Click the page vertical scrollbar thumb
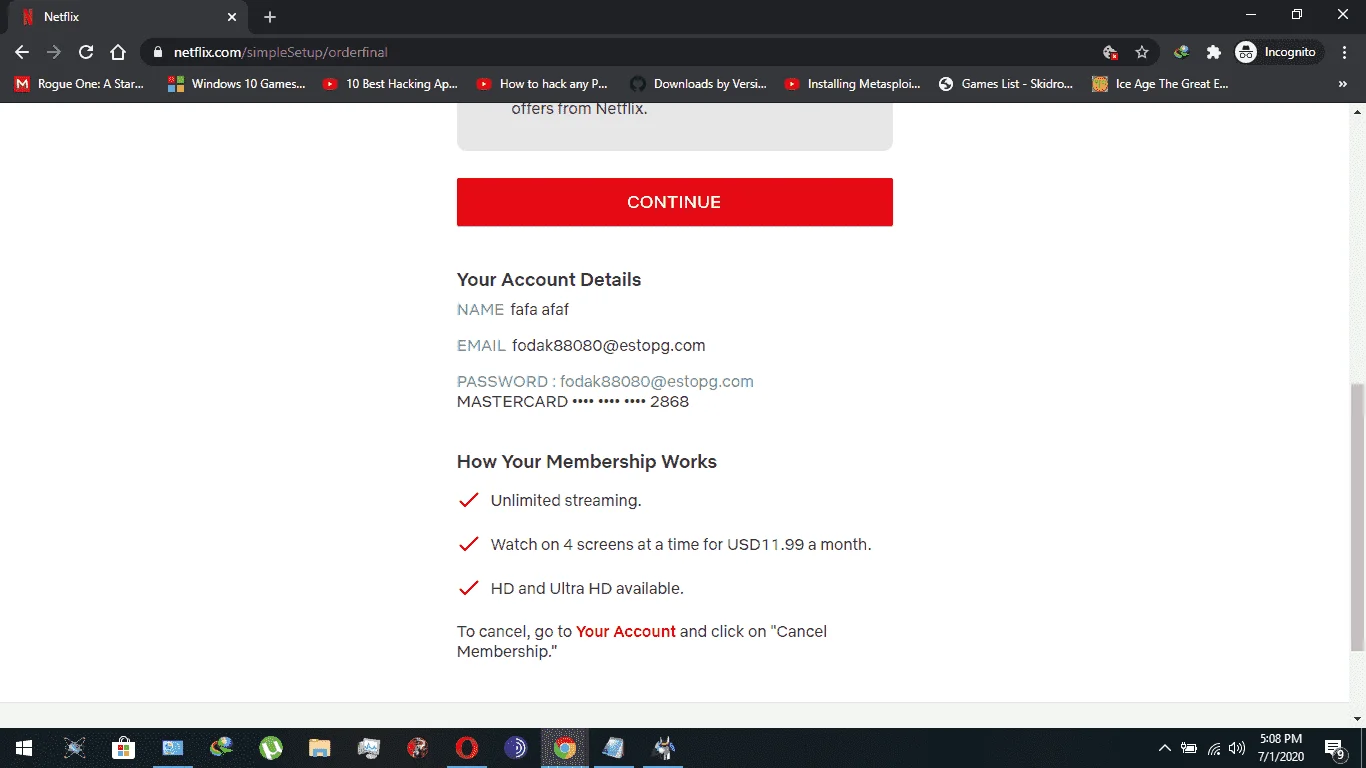 pyautogui.click(x=1357, y=517)
